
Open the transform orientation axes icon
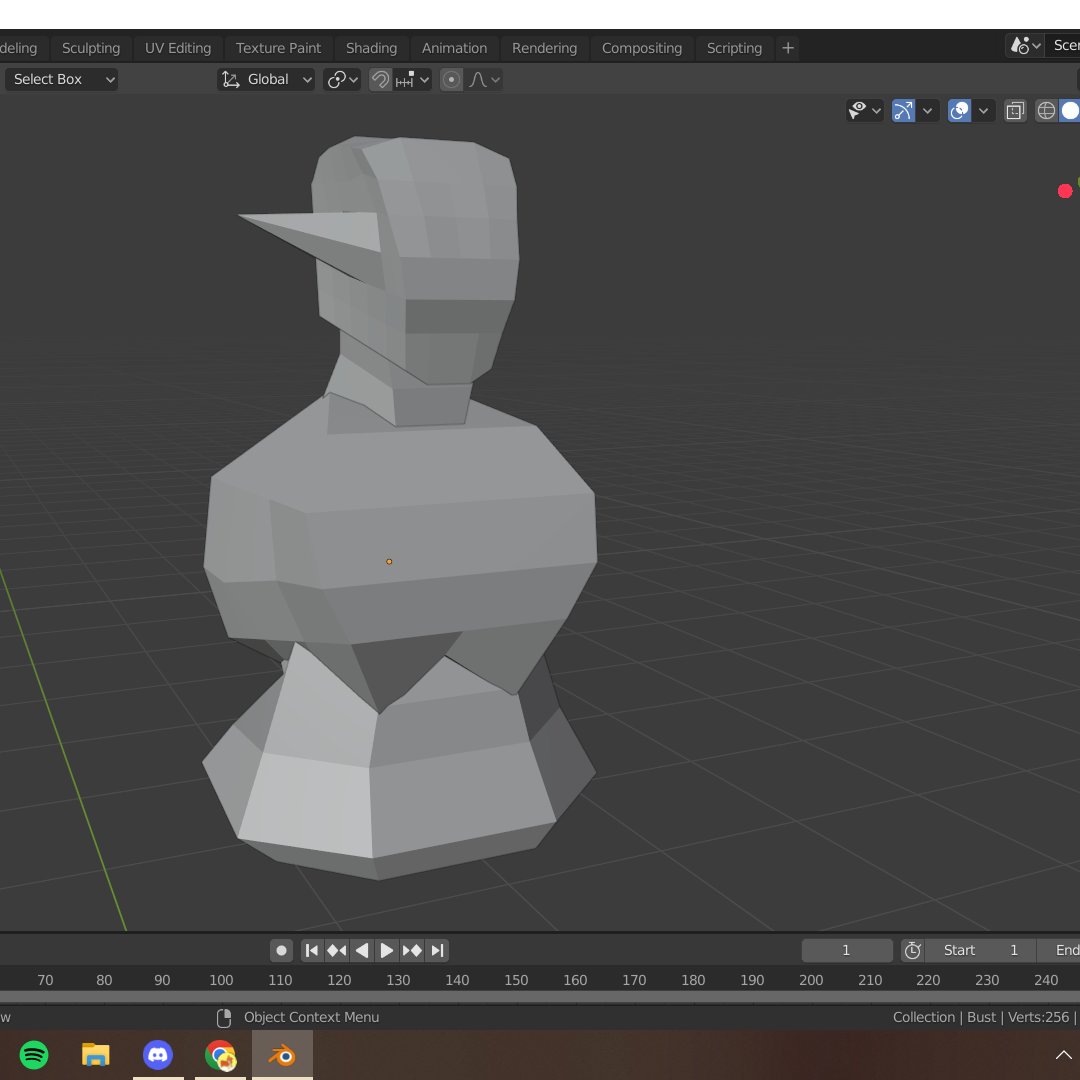pos(231,79)
